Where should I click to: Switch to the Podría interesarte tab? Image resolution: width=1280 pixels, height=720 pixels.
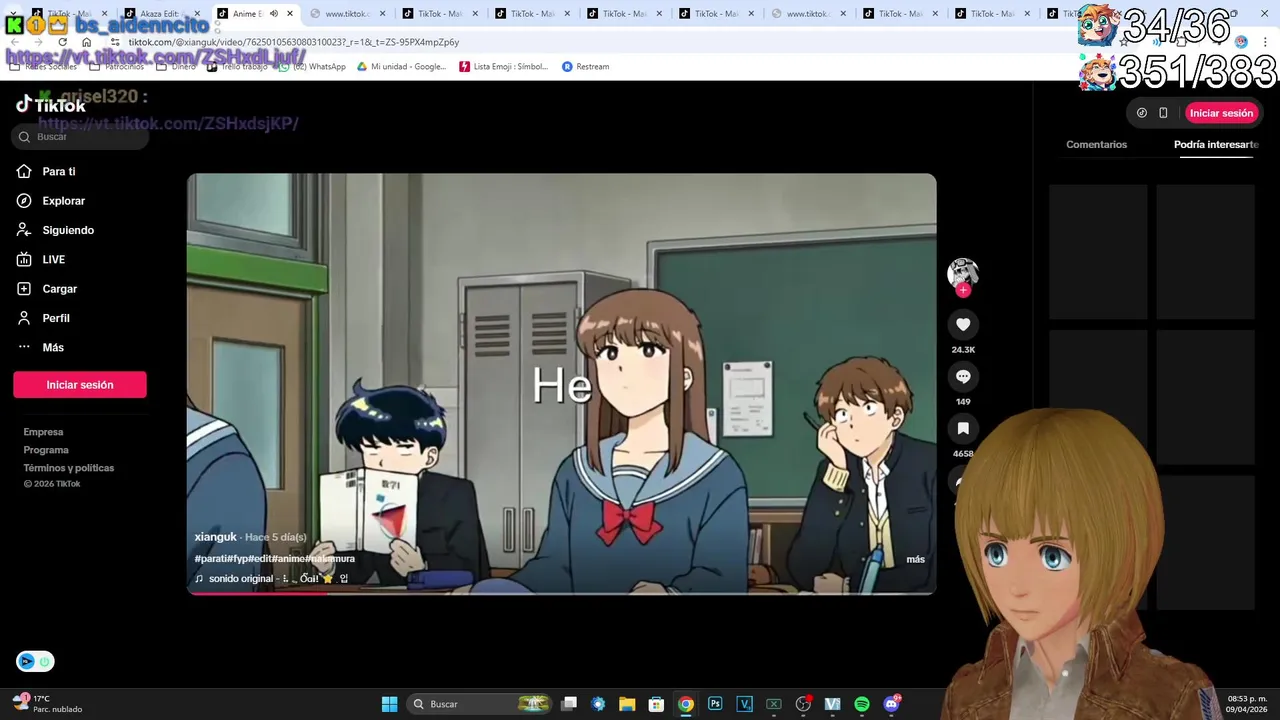[x=1216, y=144]
